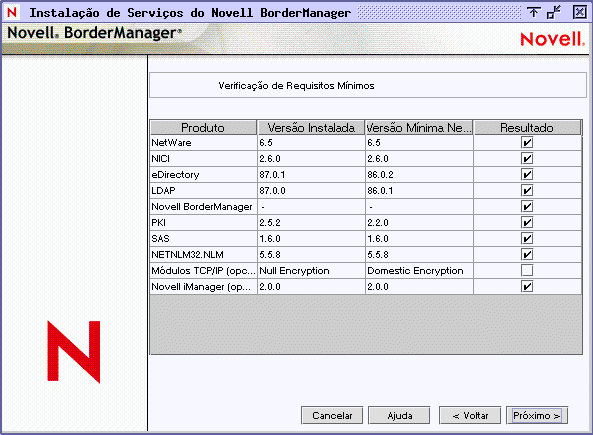
Task: Click the Novell N icon in title bar
Action: (x=12, y=12)
